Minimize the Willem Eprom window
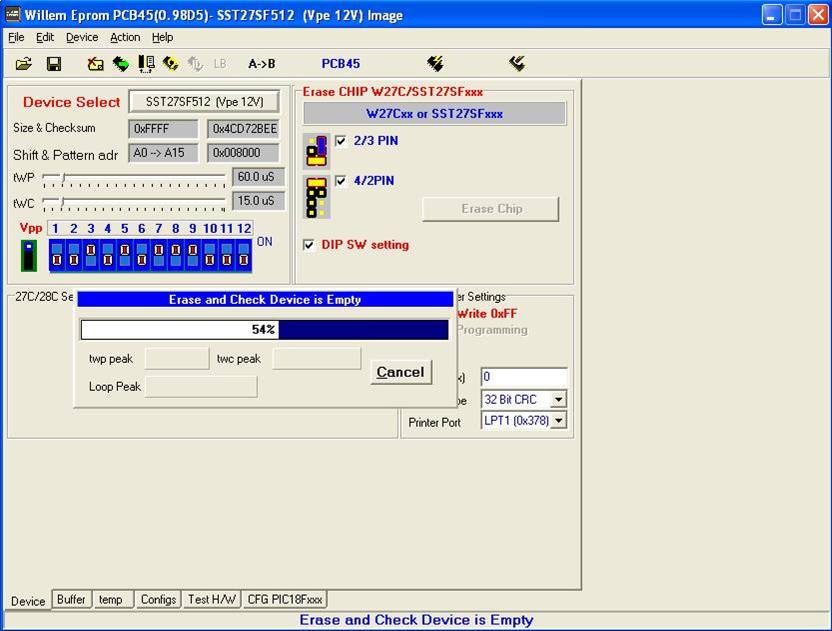Viewport: 832px width, 631px height. pos(772,15)
